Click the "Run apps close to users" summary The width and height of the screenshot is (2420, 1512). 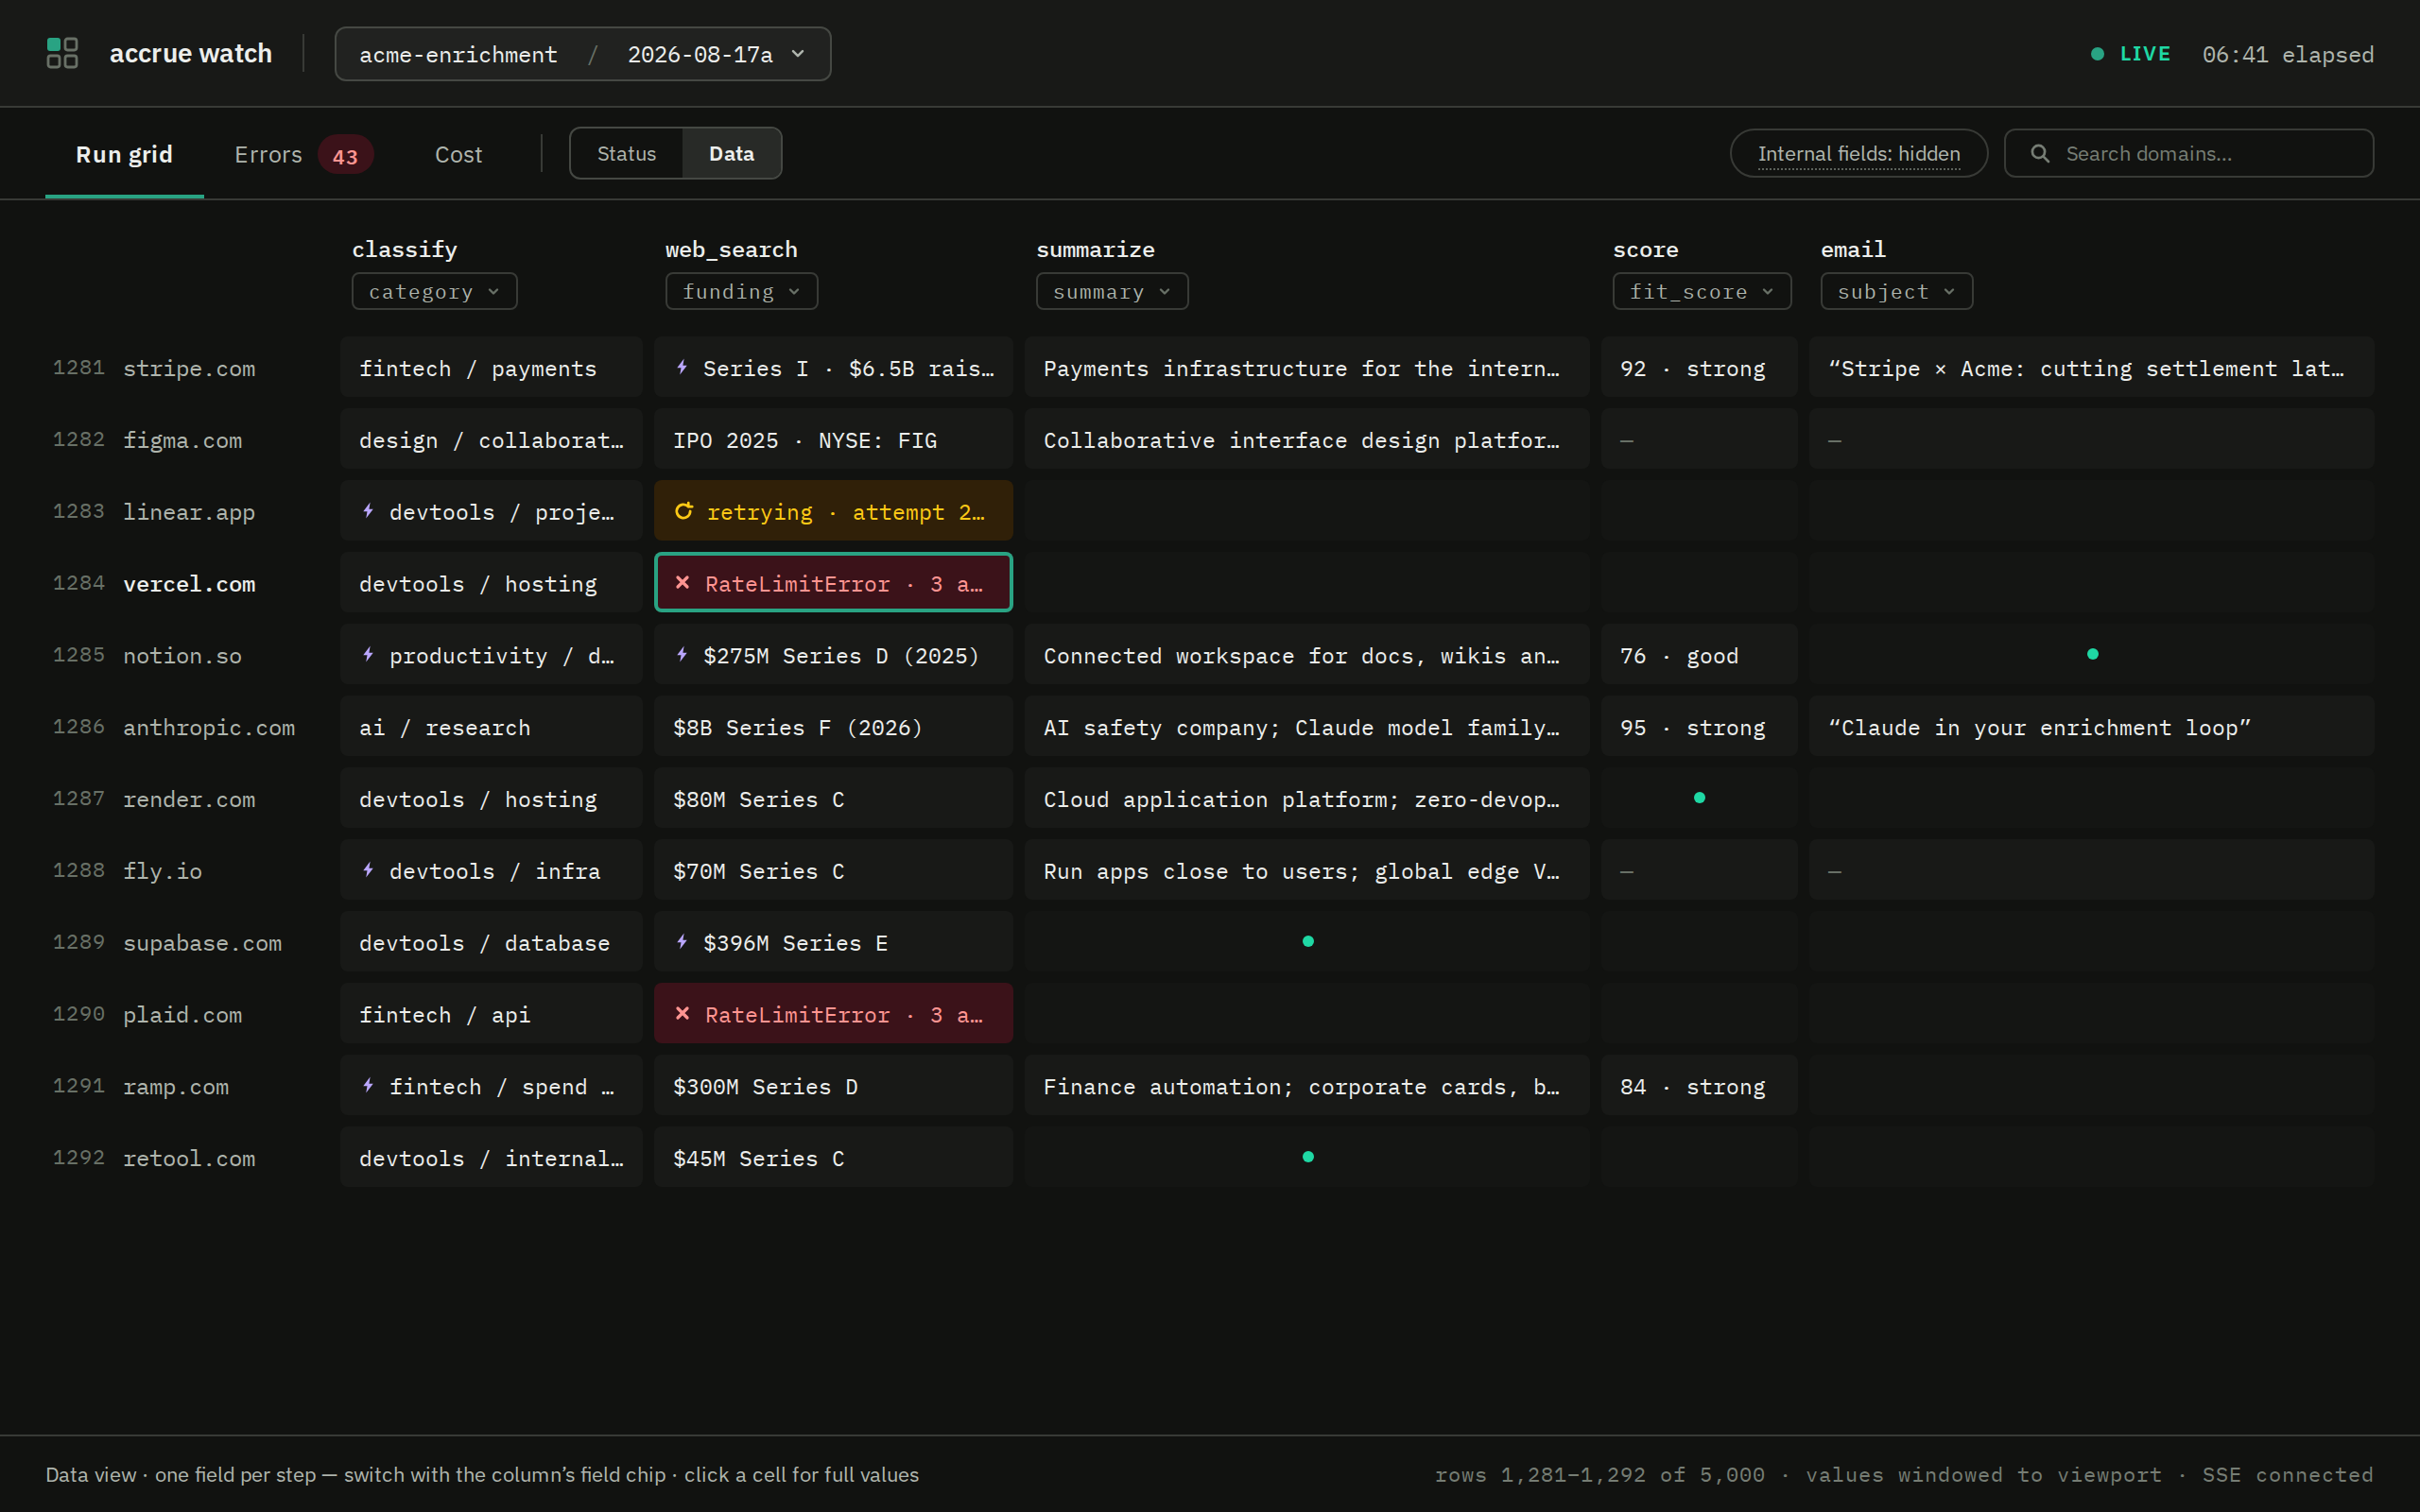[1307, 870]
